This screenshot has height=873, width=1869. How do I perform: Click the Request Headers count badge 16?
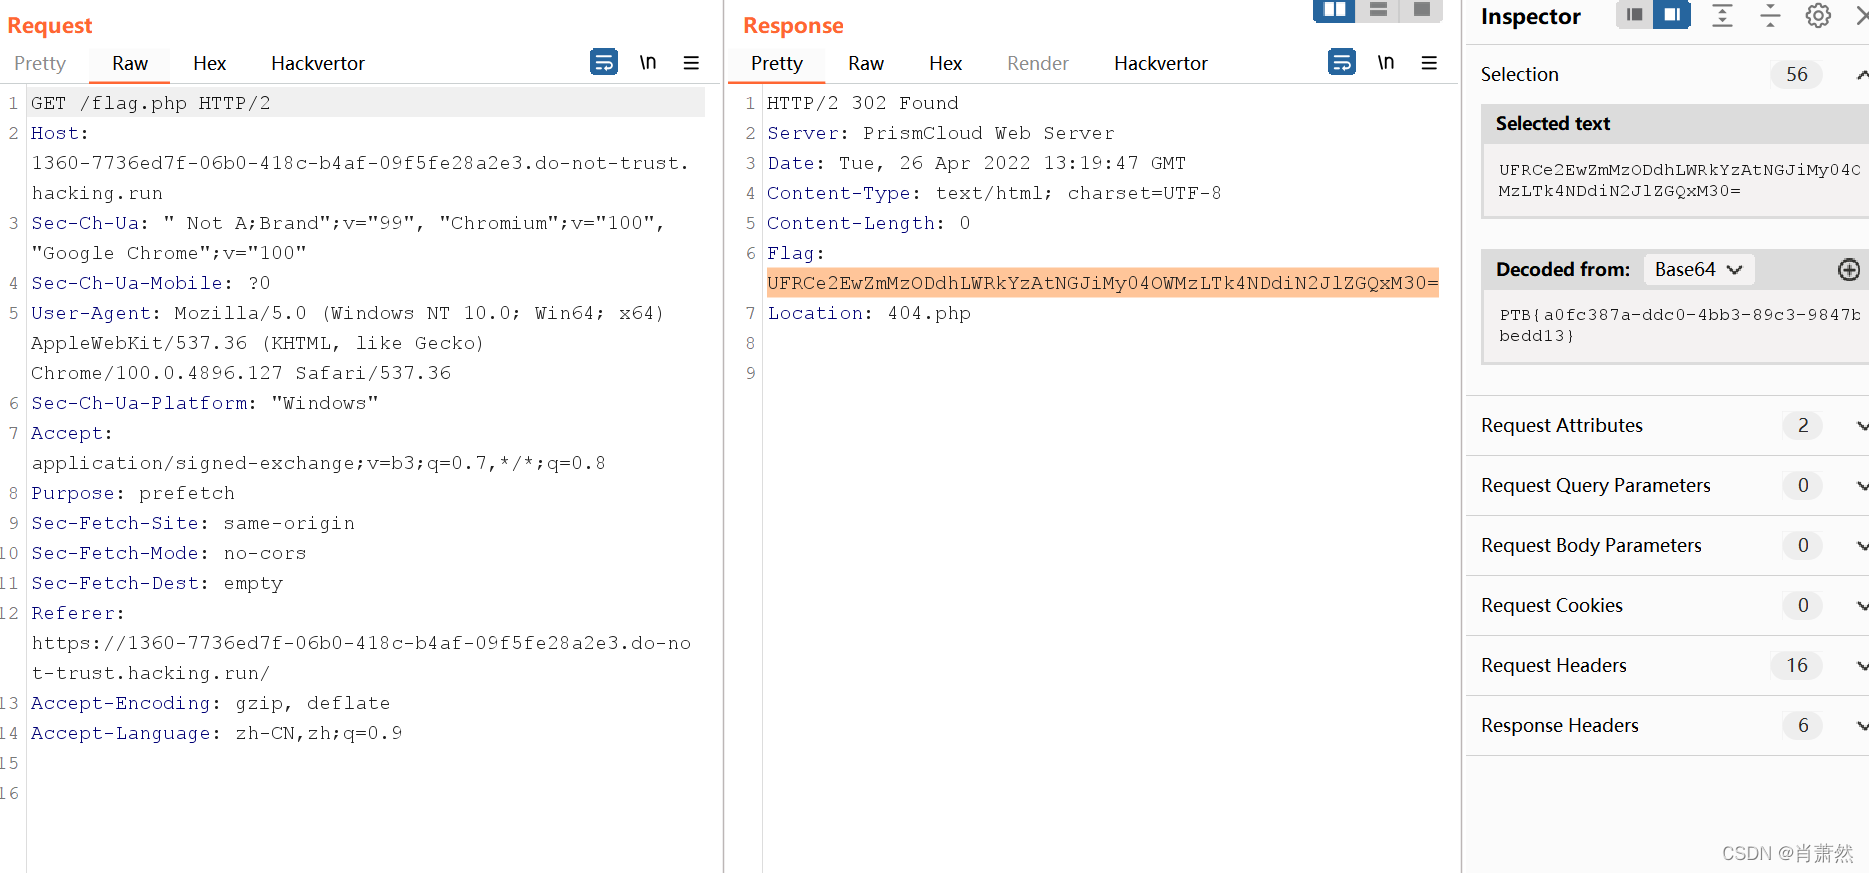[1797, 665]
